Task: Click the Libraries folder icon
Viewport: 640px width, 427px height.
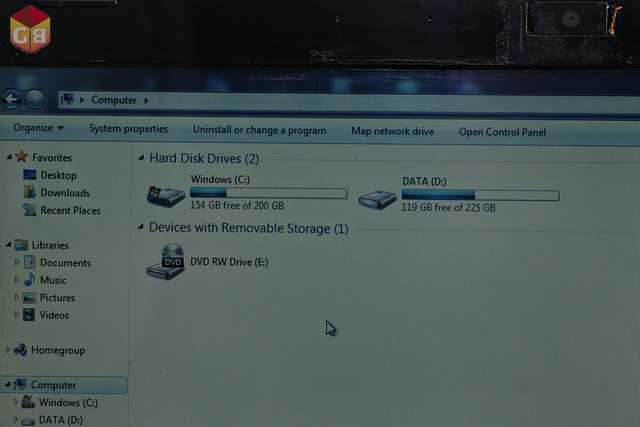Action: point(21,245)
